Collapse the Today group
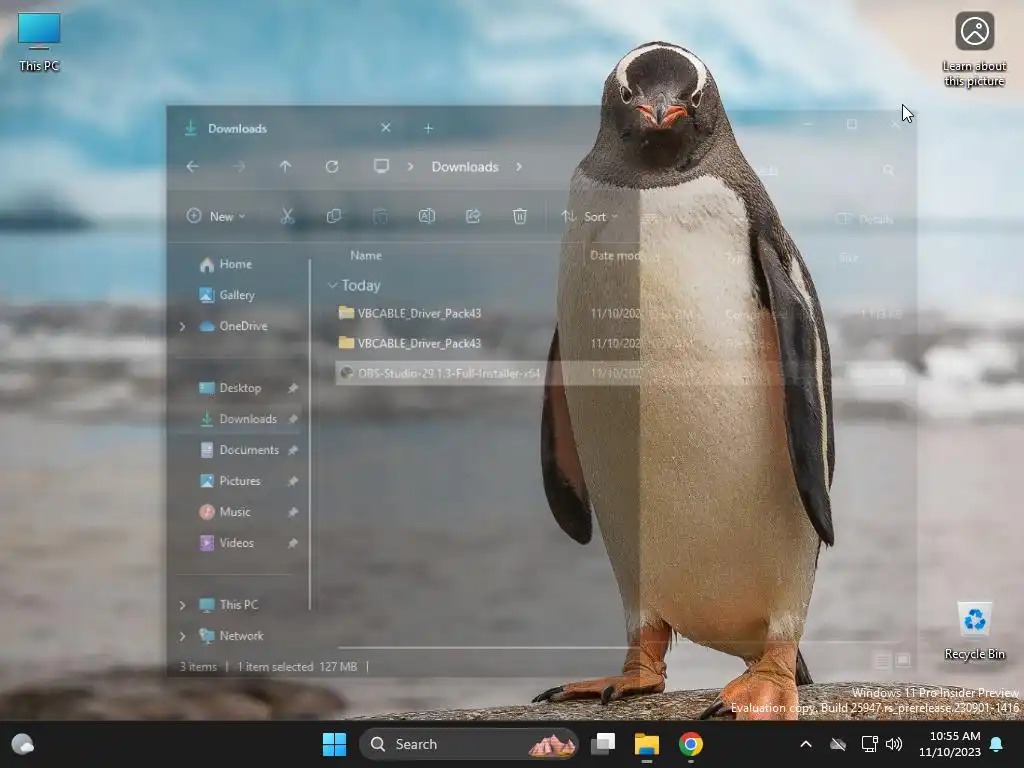The image size is (1024, 768). pyautogui.click(x=332, y=285)
